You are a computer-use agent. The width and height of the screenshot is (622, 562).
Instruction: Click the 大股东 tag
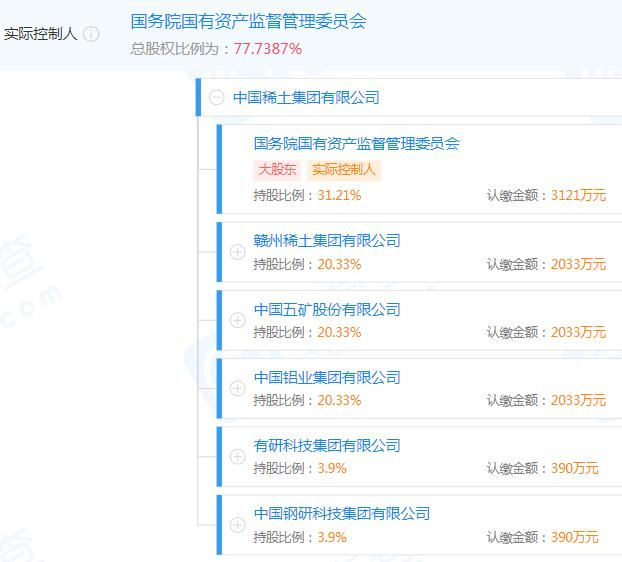[x=277, y=170]
